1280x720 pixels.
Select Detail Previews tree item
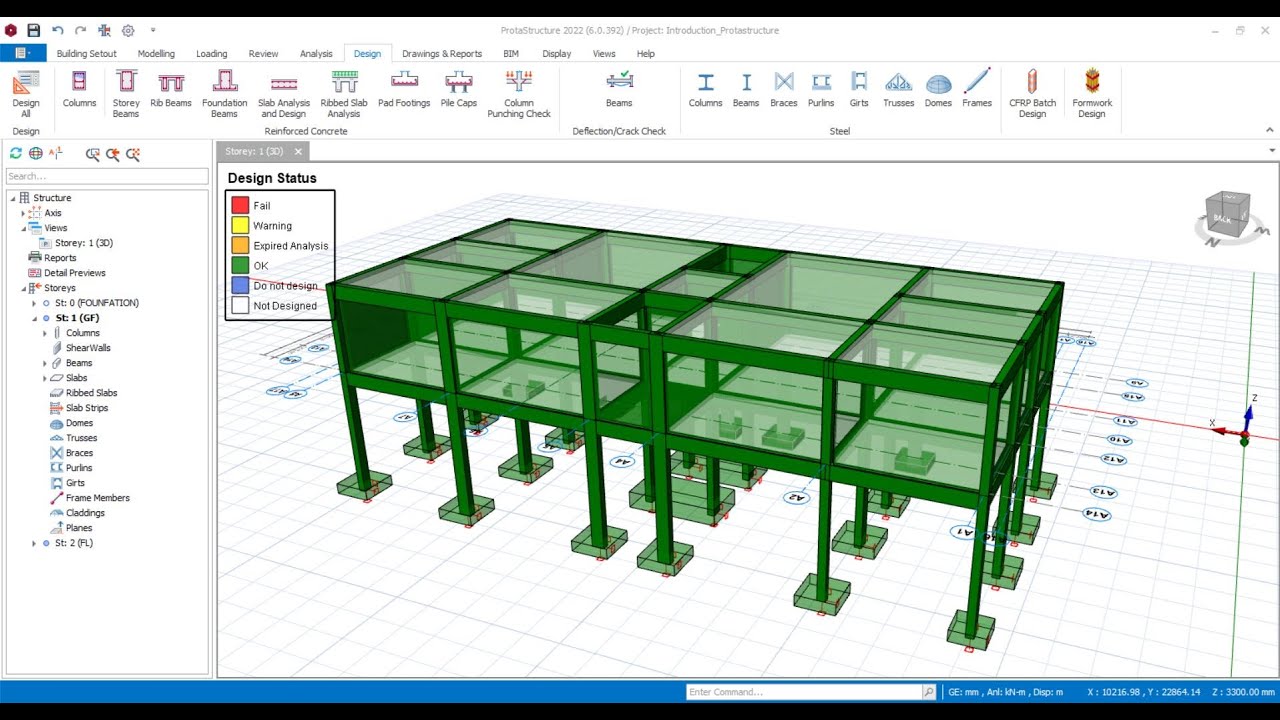(74, 273)
